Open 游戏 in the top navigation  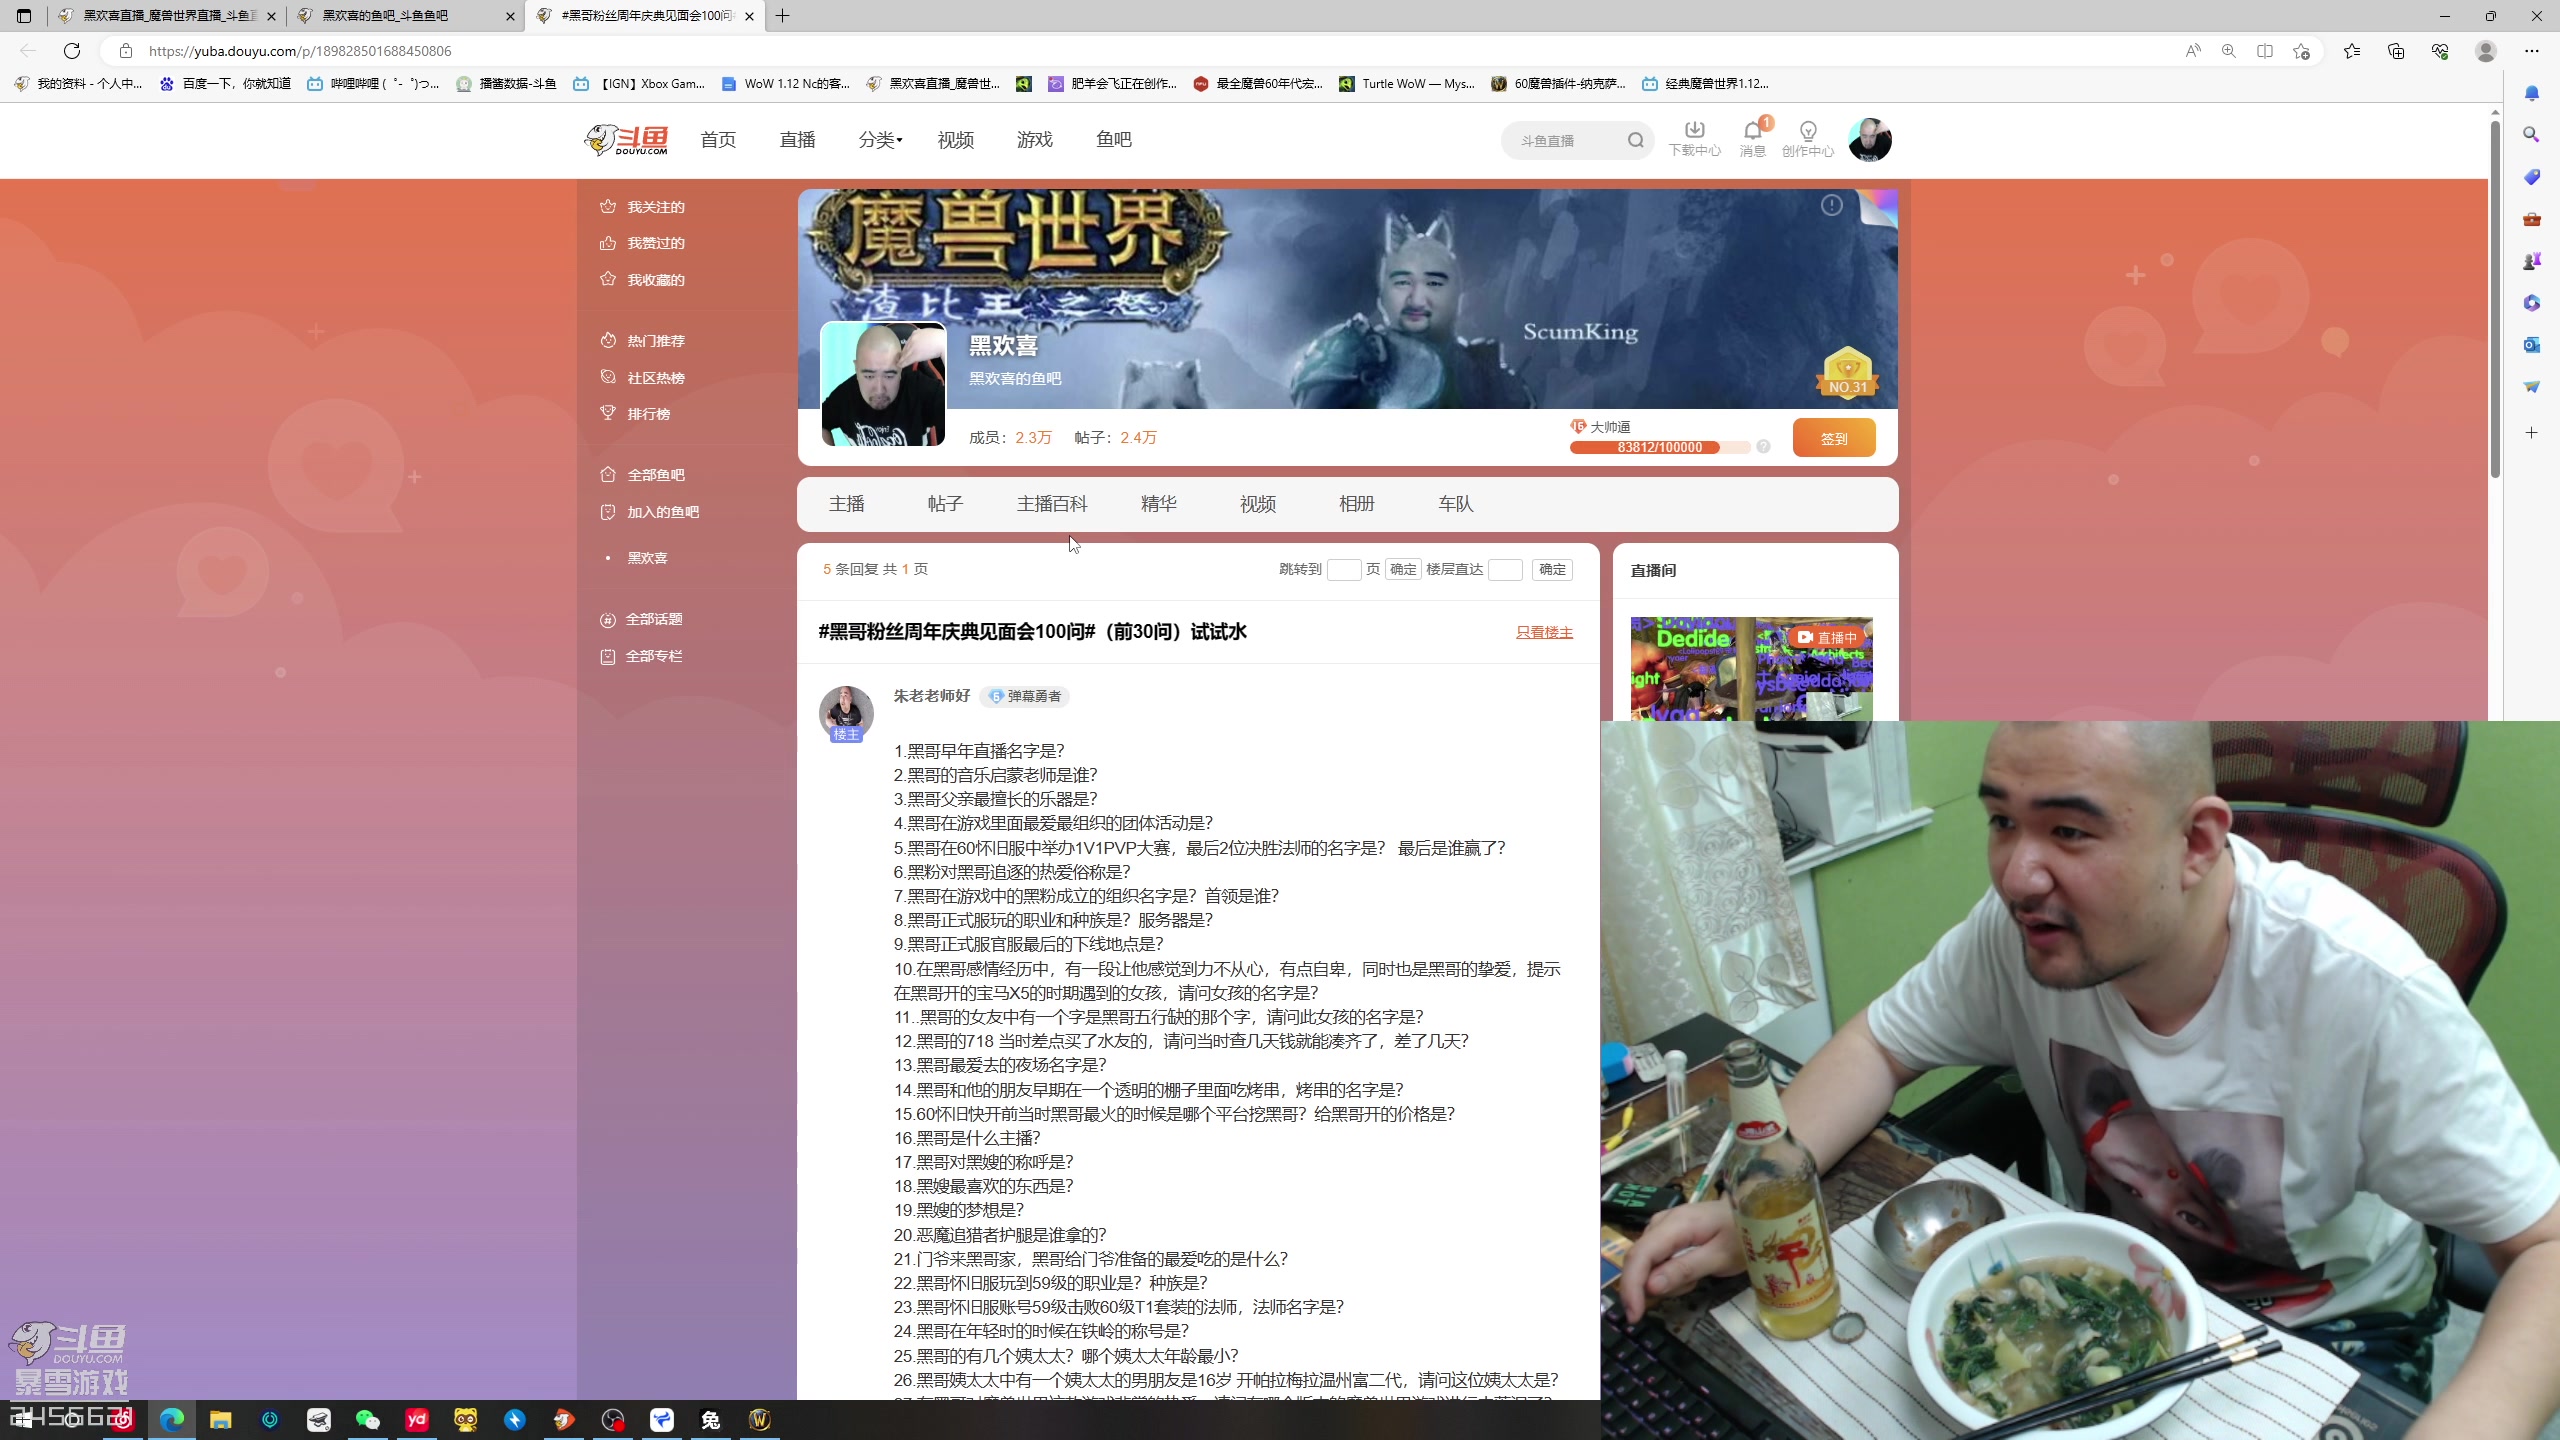(x=1035, y=140)
